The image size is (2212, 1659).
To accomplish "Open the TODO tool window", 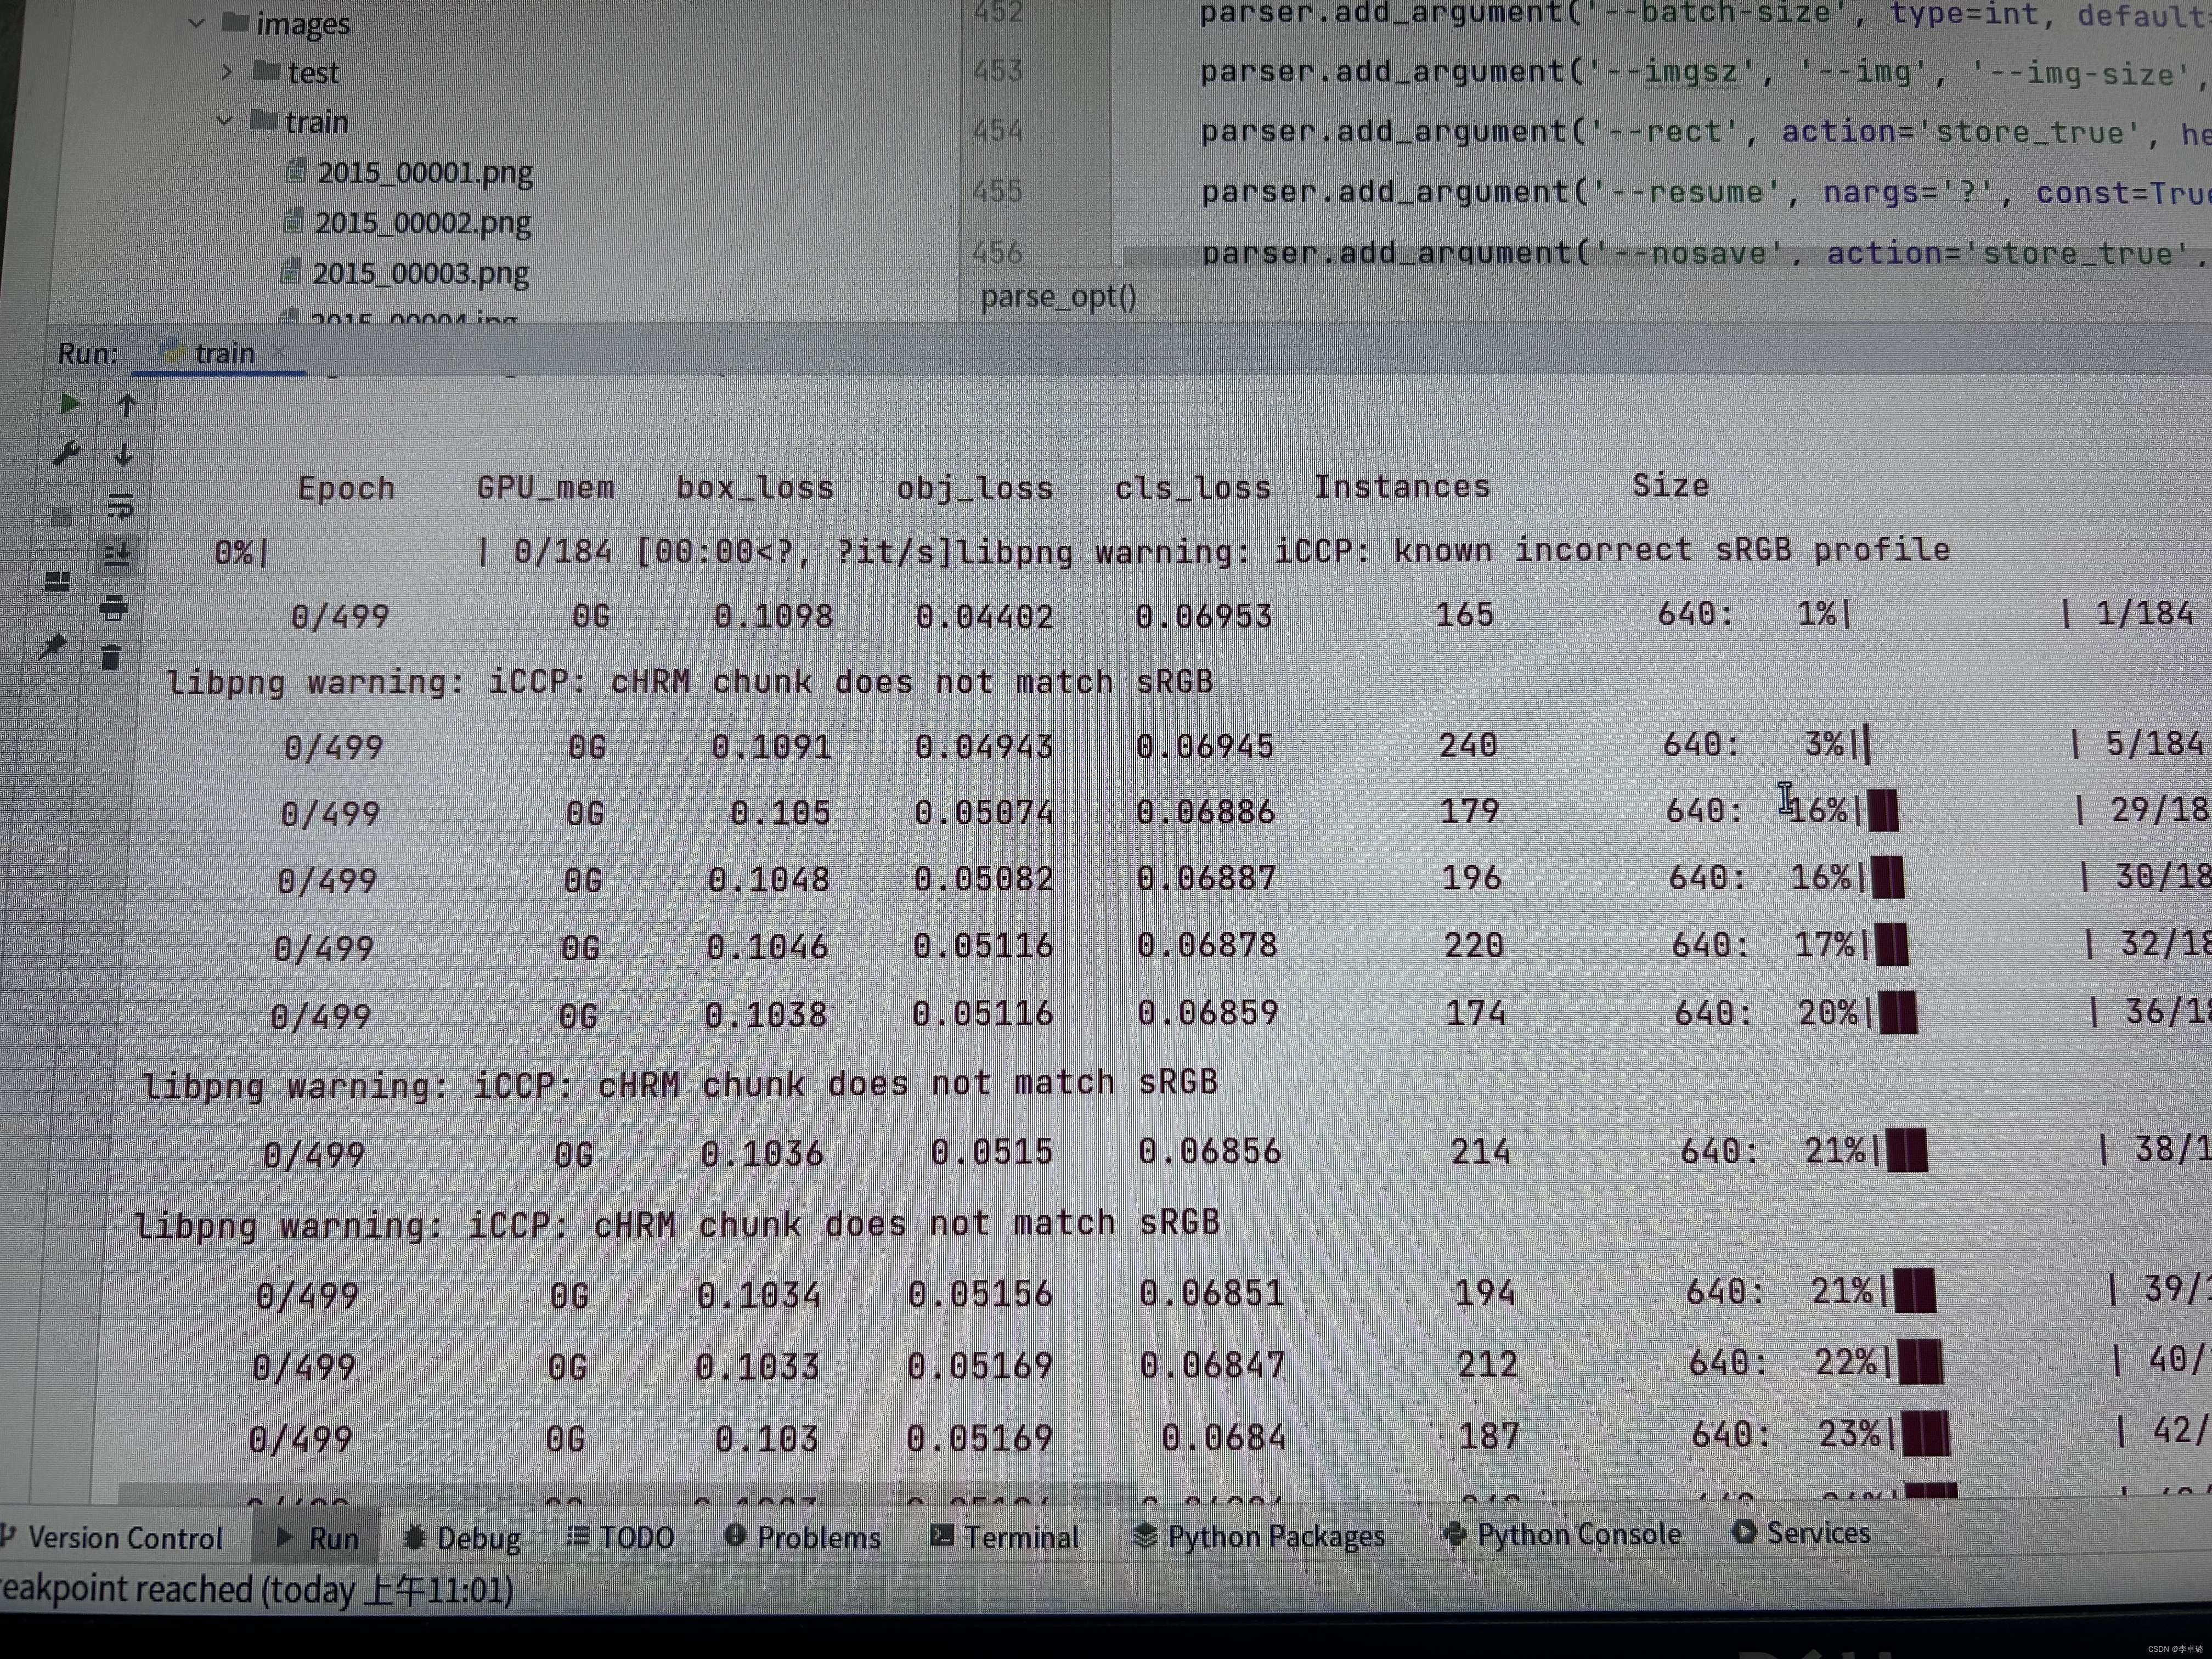I will 621,1537.
